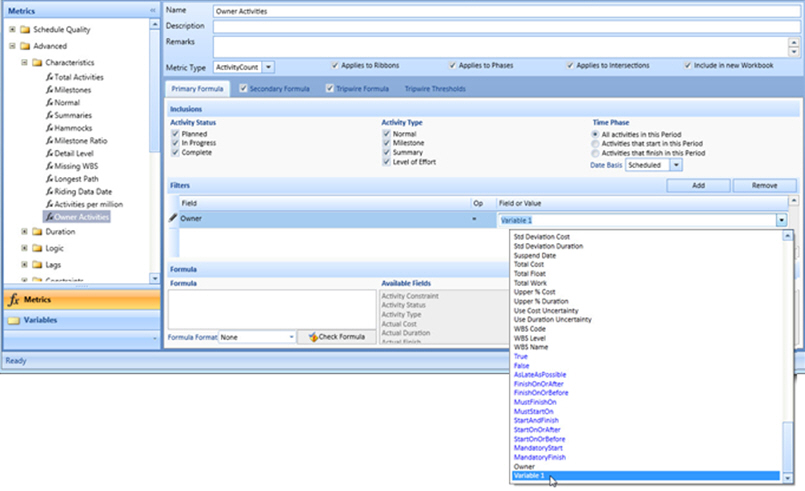Screen dimensions: 805x491
Task: Click the Check Formula button
Action: coord(337,337)
